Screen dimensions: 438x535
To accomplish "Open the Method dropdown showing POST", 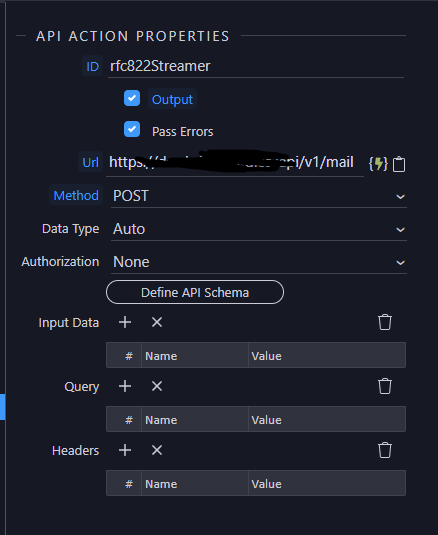I will [259, 196].
